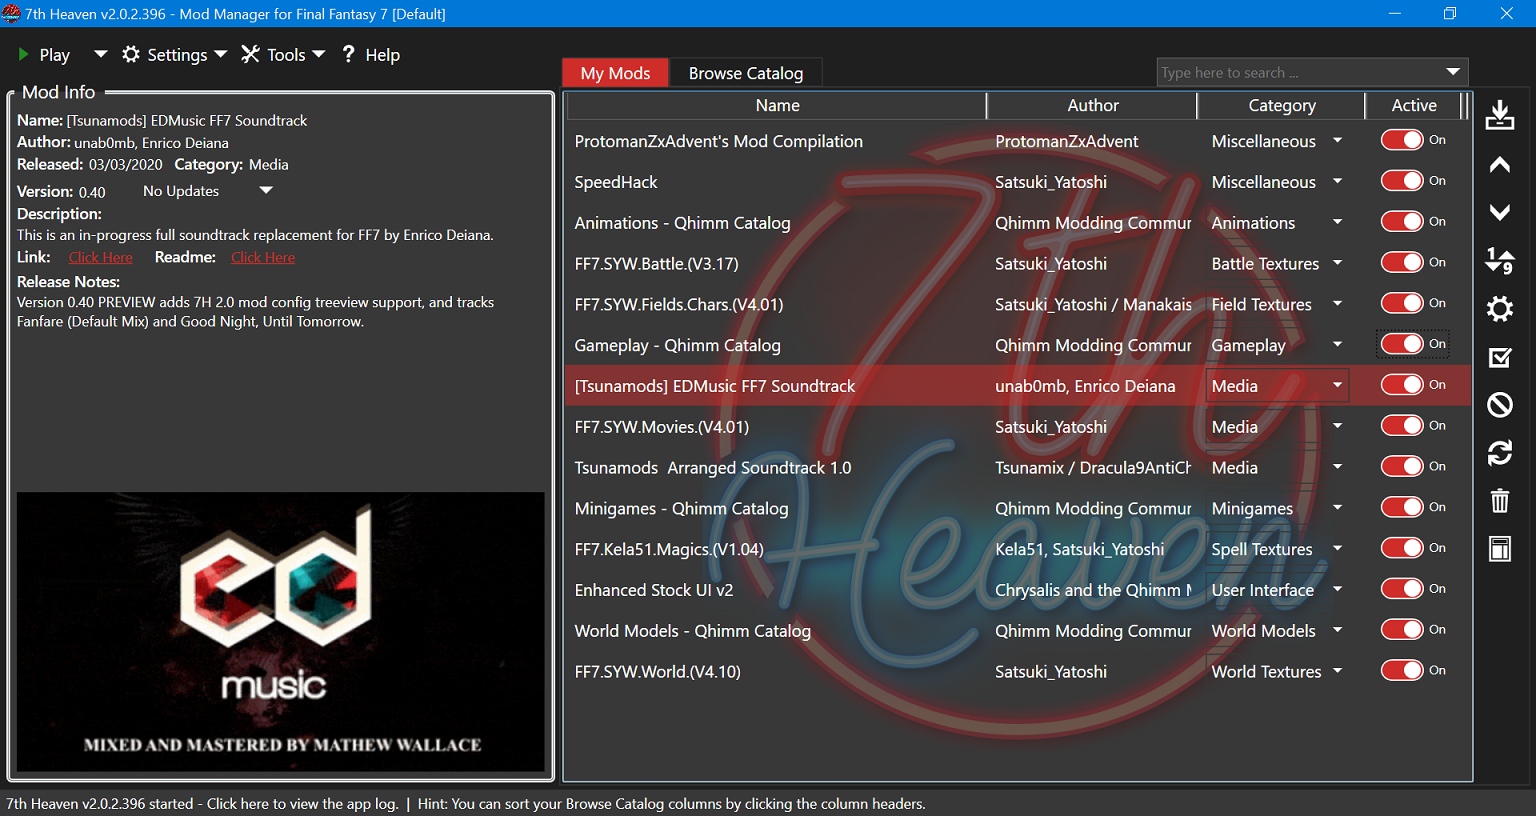Disable EDMusic FF7 Soundtrack toggle
The height and width of the screenshot is (816, 1536).
(x=1402, y=385)
